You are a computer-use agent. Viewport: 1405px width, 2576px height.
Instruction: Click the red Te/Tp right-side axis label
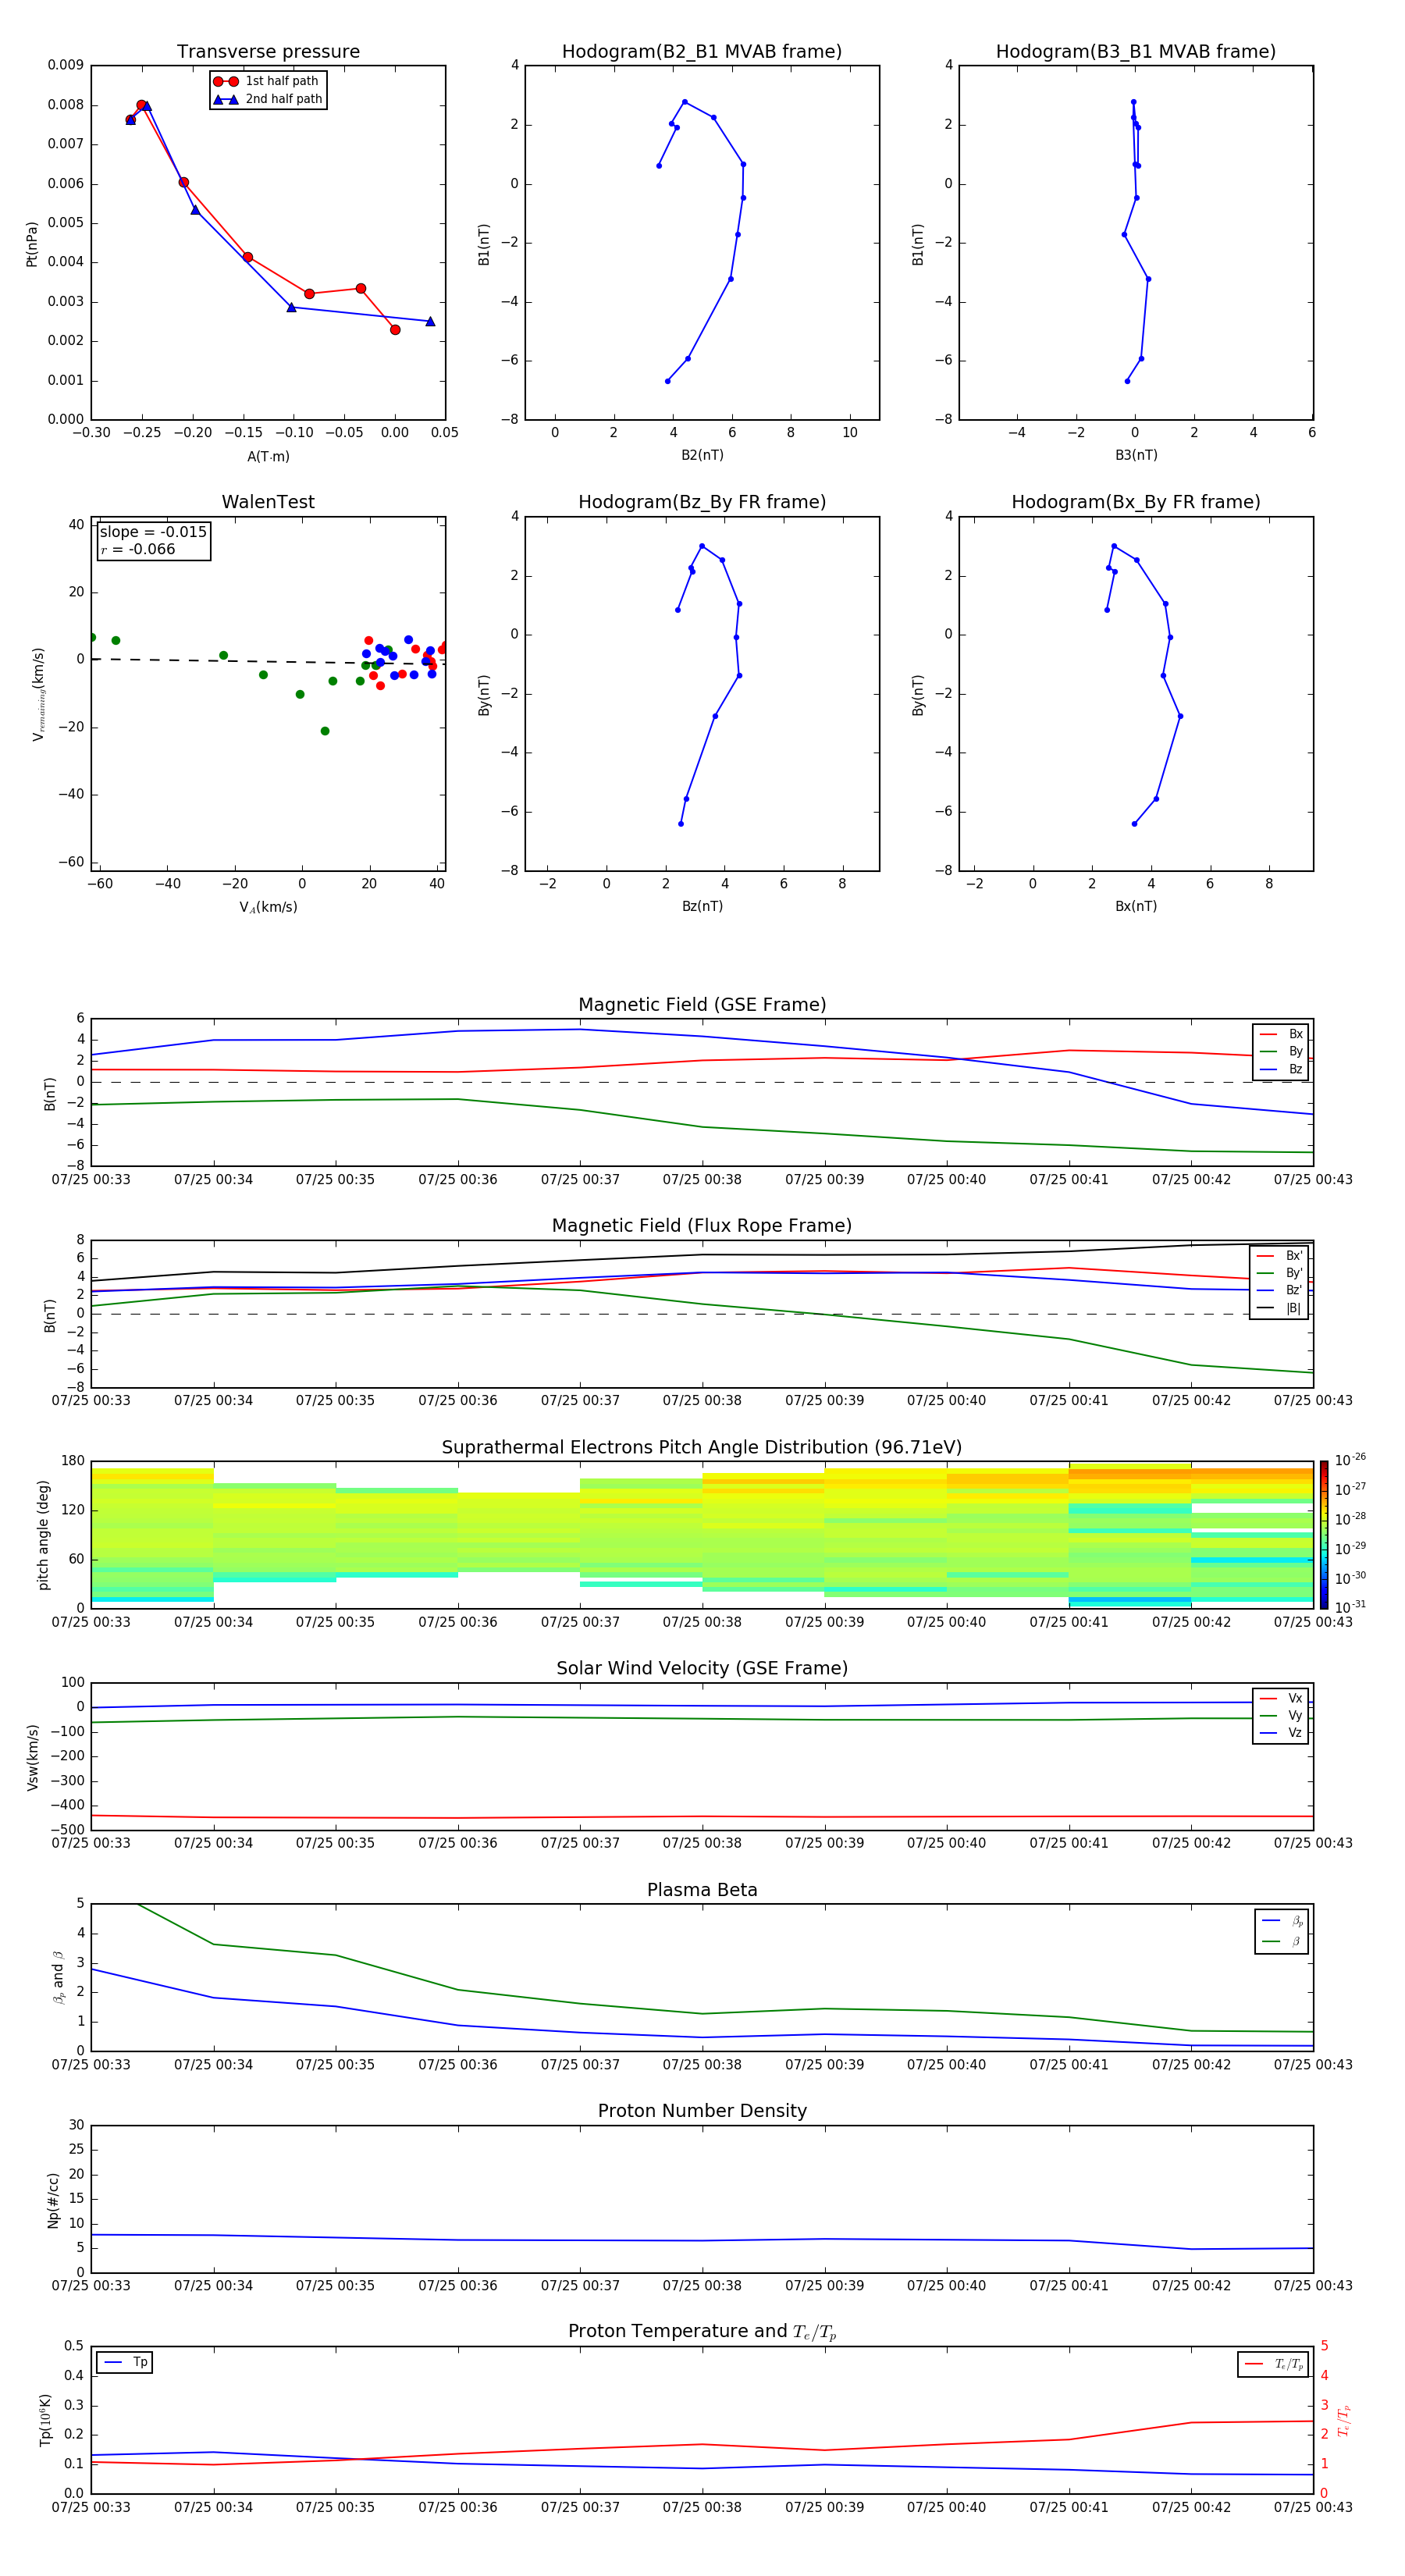click(x=1344, y=2420)
